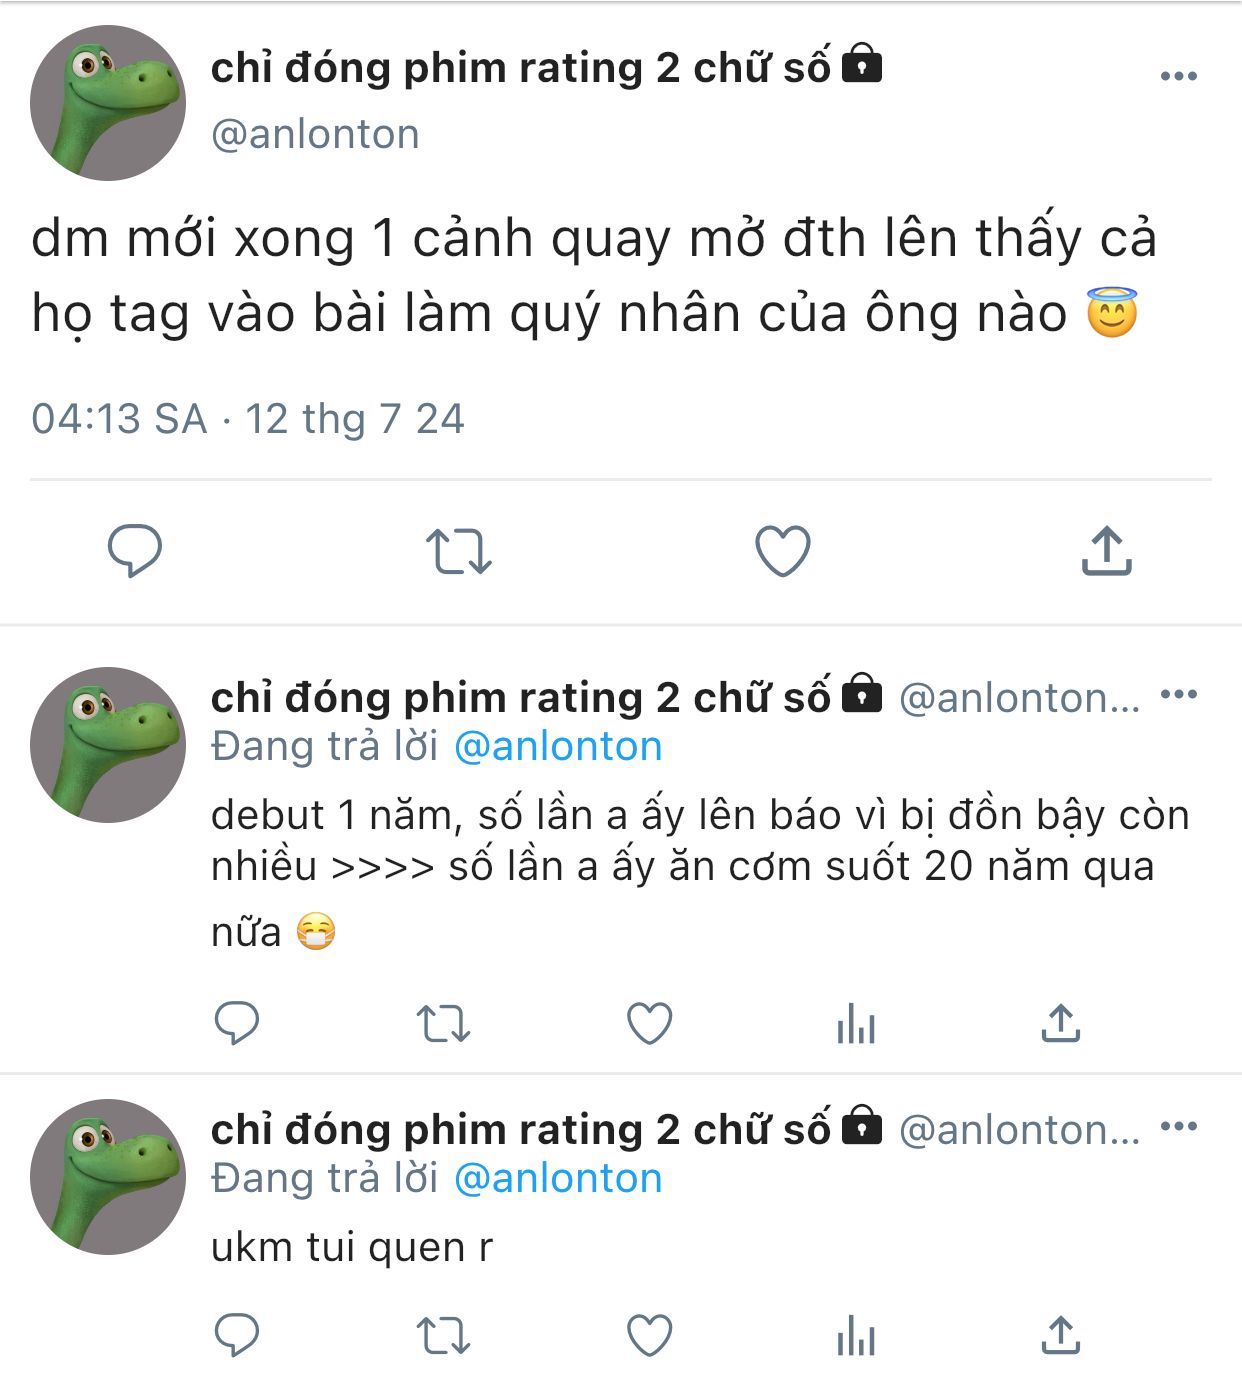Share the main tweet
Viewport: 1242px width, 1383px height.
[1106, 550]
